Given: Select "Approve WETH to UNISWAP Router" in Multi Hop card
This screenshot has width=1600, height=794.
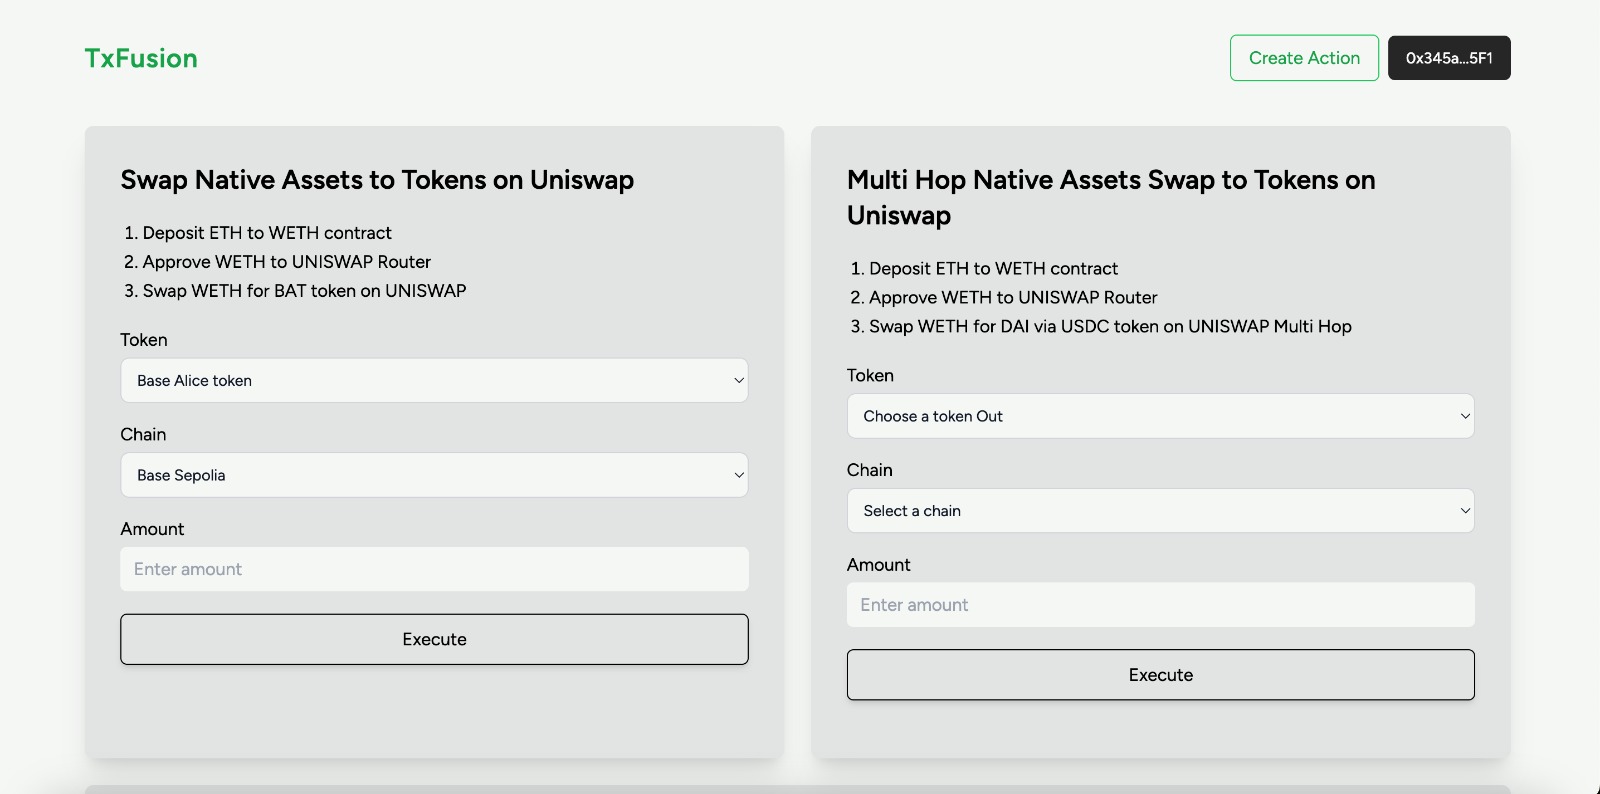Looking at the screenshot, I should tap(1013, 298).
